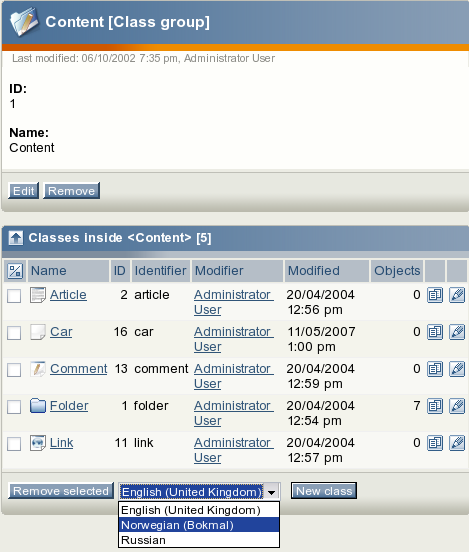The width and height of the screenshot is (469, 552).
Task: Click the class group folder icon in header
Action: (x=24, y=21)
